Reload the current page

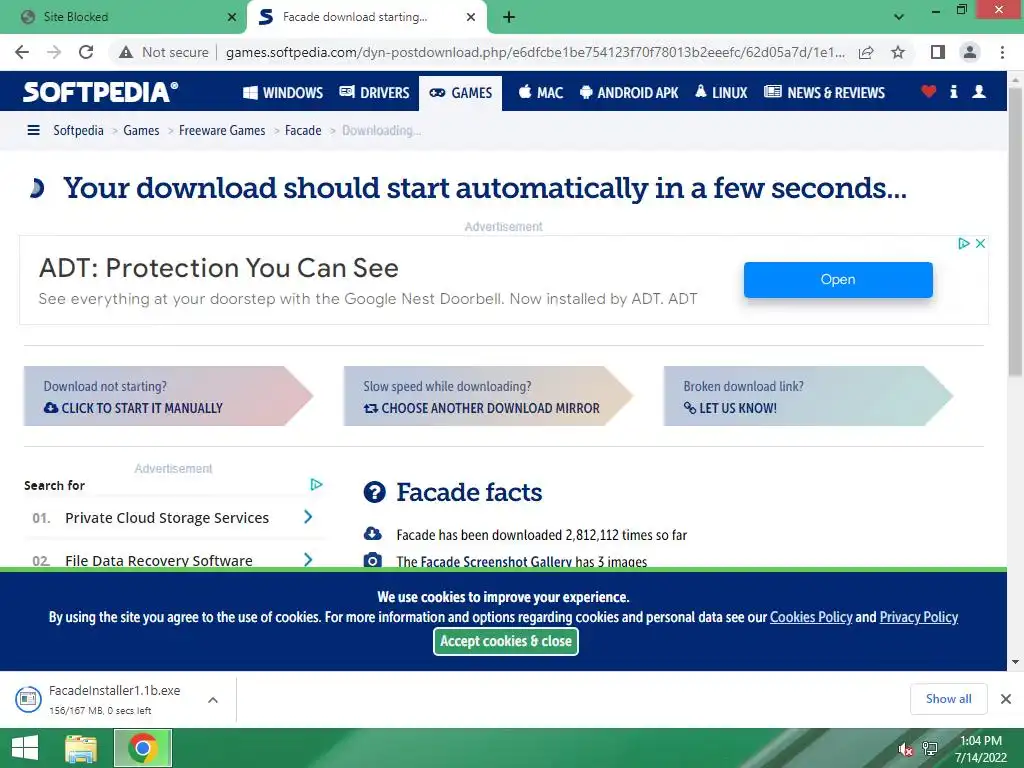click(x=86, y=52)
